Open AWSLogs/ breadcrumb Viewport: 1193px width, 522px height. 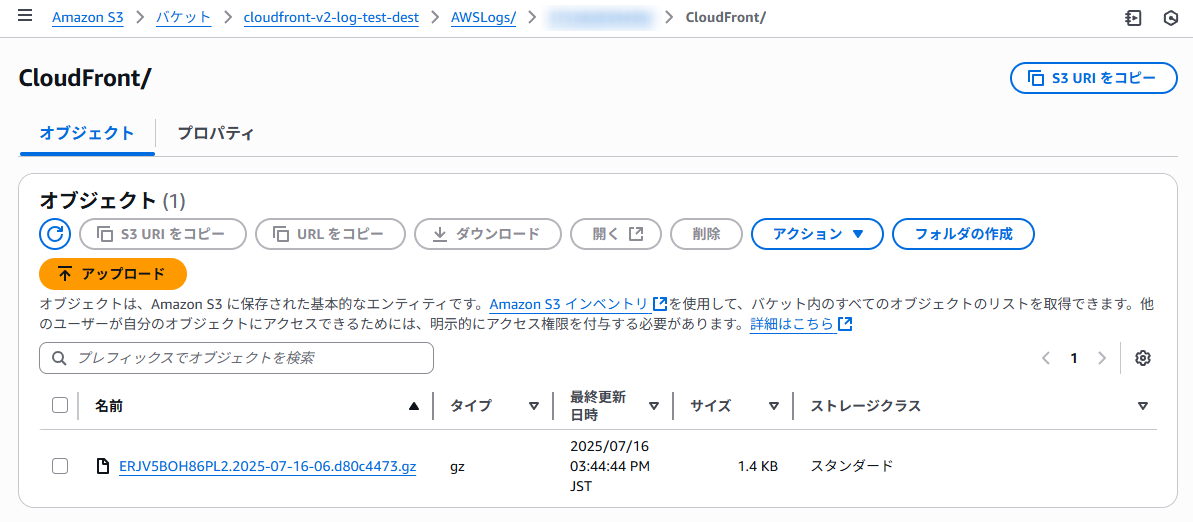[483, 18]
